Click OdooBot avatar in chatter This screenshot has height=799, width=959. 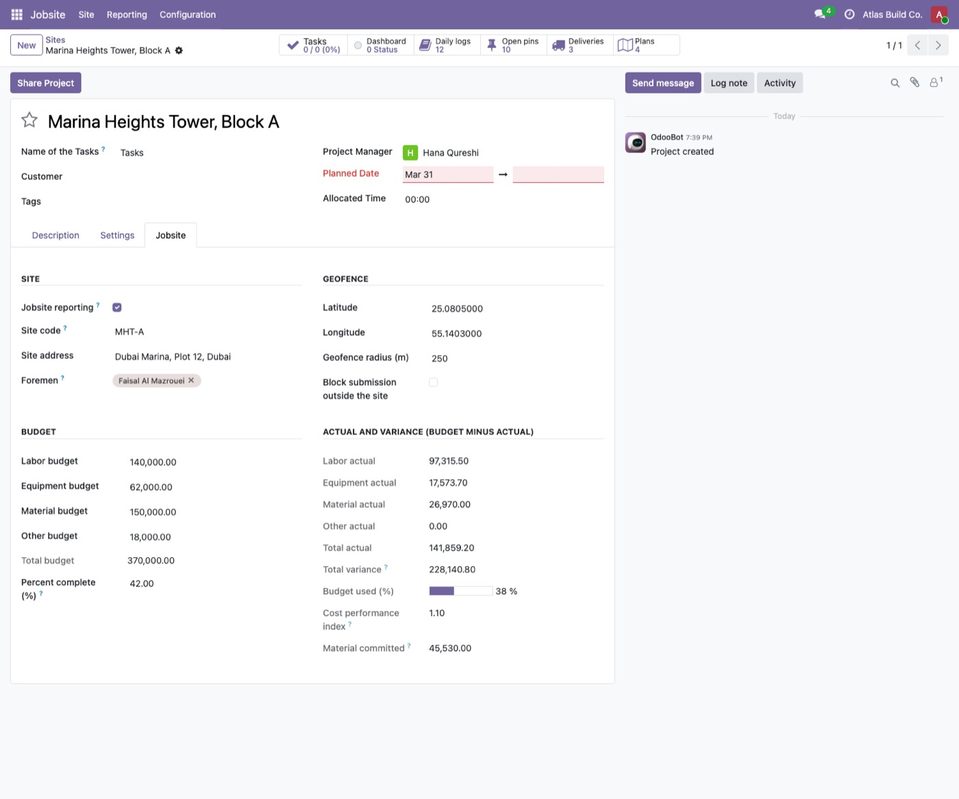[635, 143]
